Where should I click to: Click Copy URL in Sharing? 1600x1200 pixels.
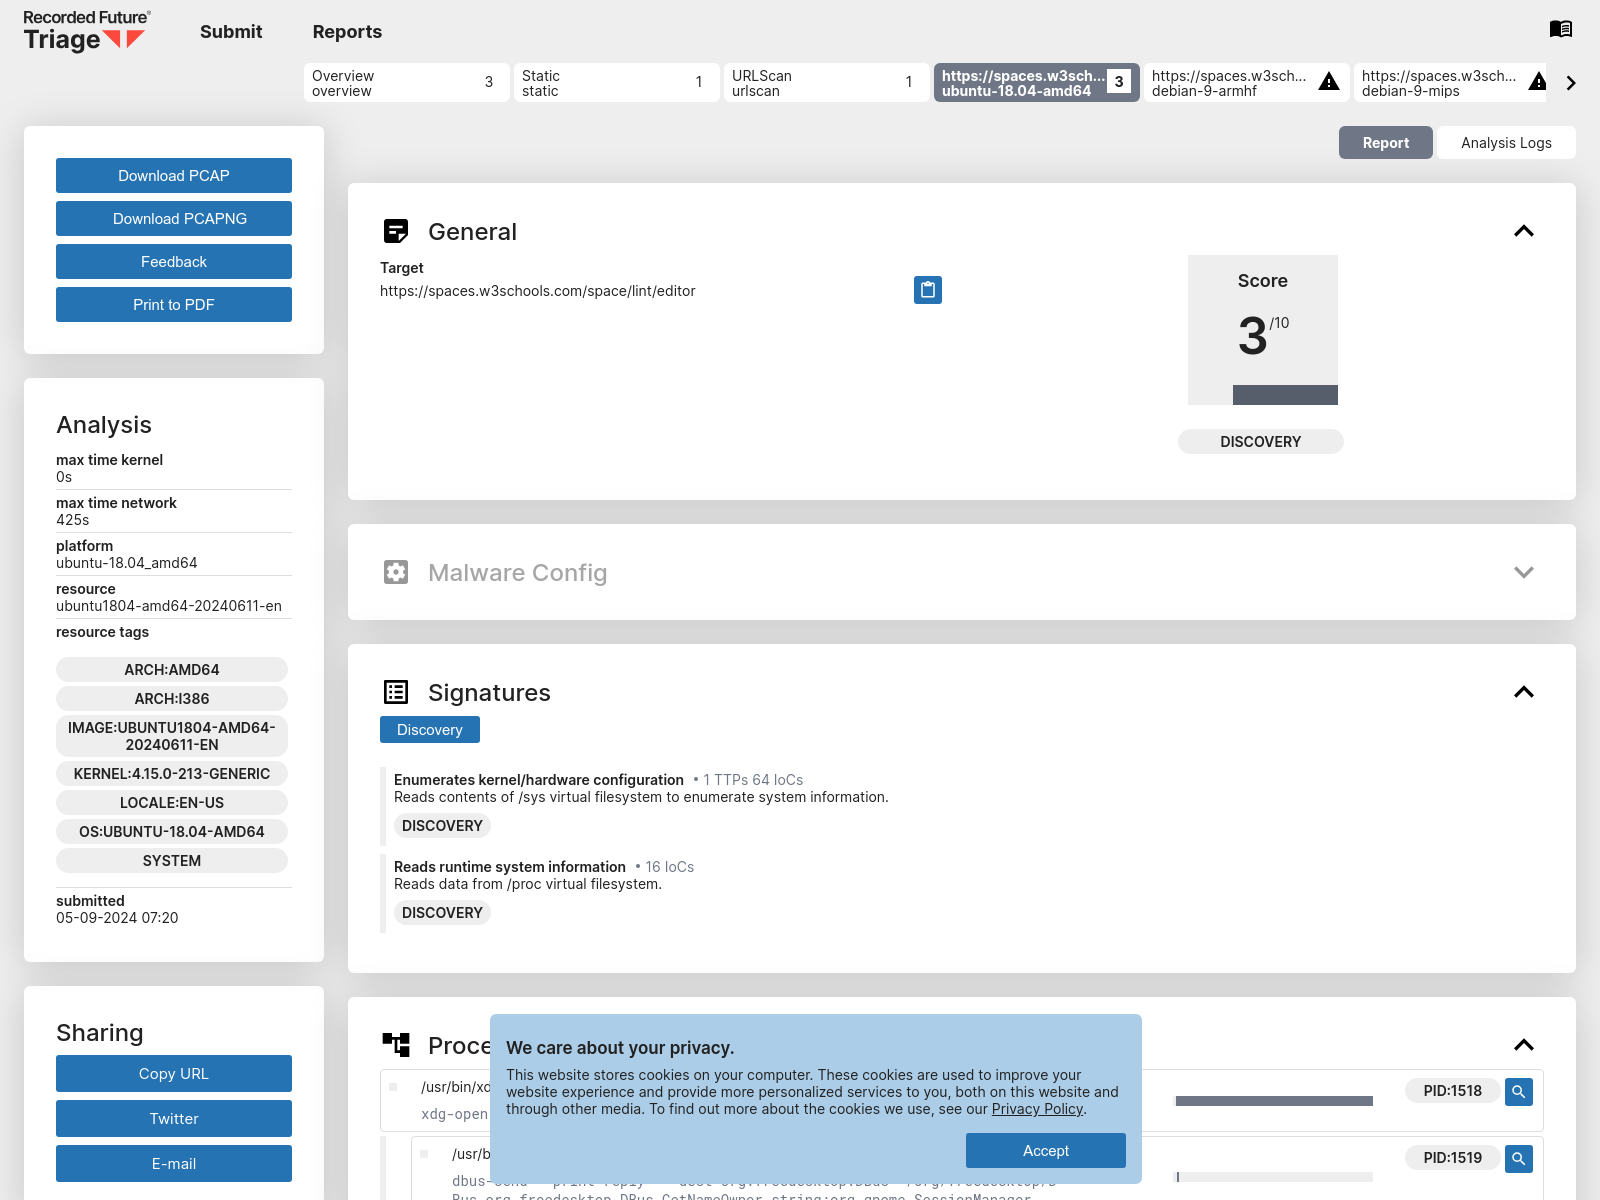pos(174,1073)
